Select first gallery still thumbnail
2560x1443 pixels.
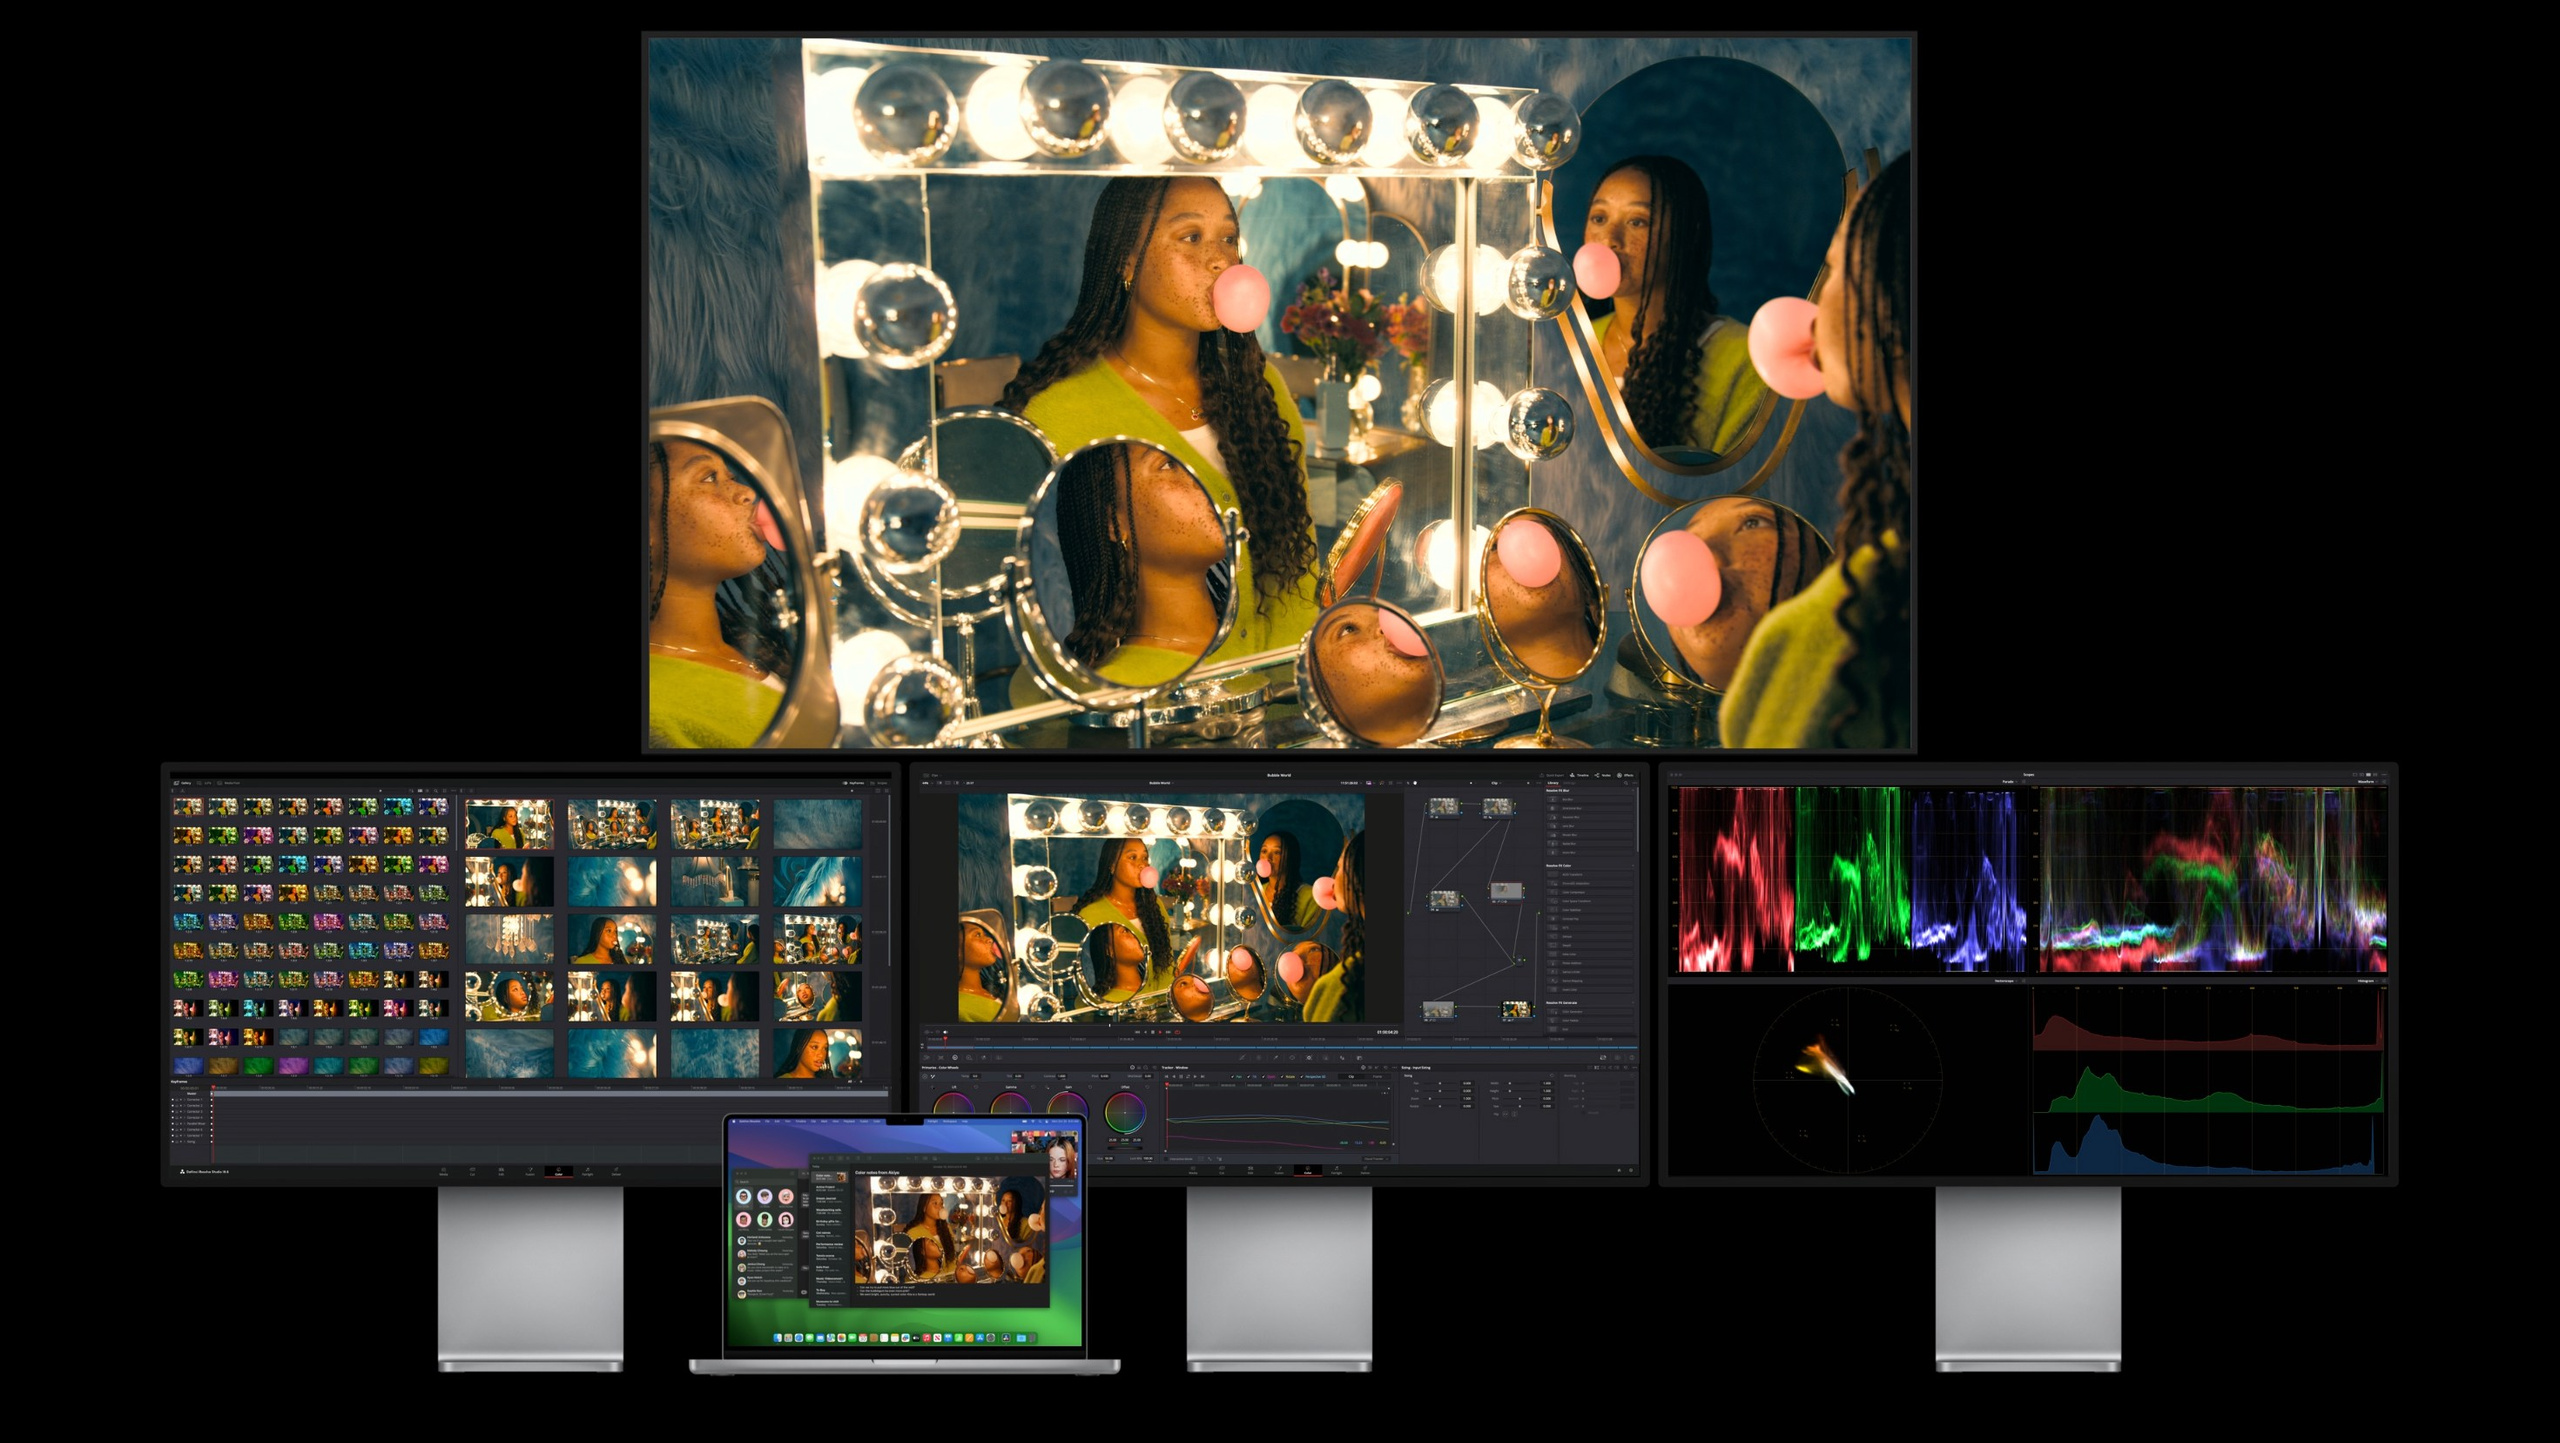tap(188, 806)
